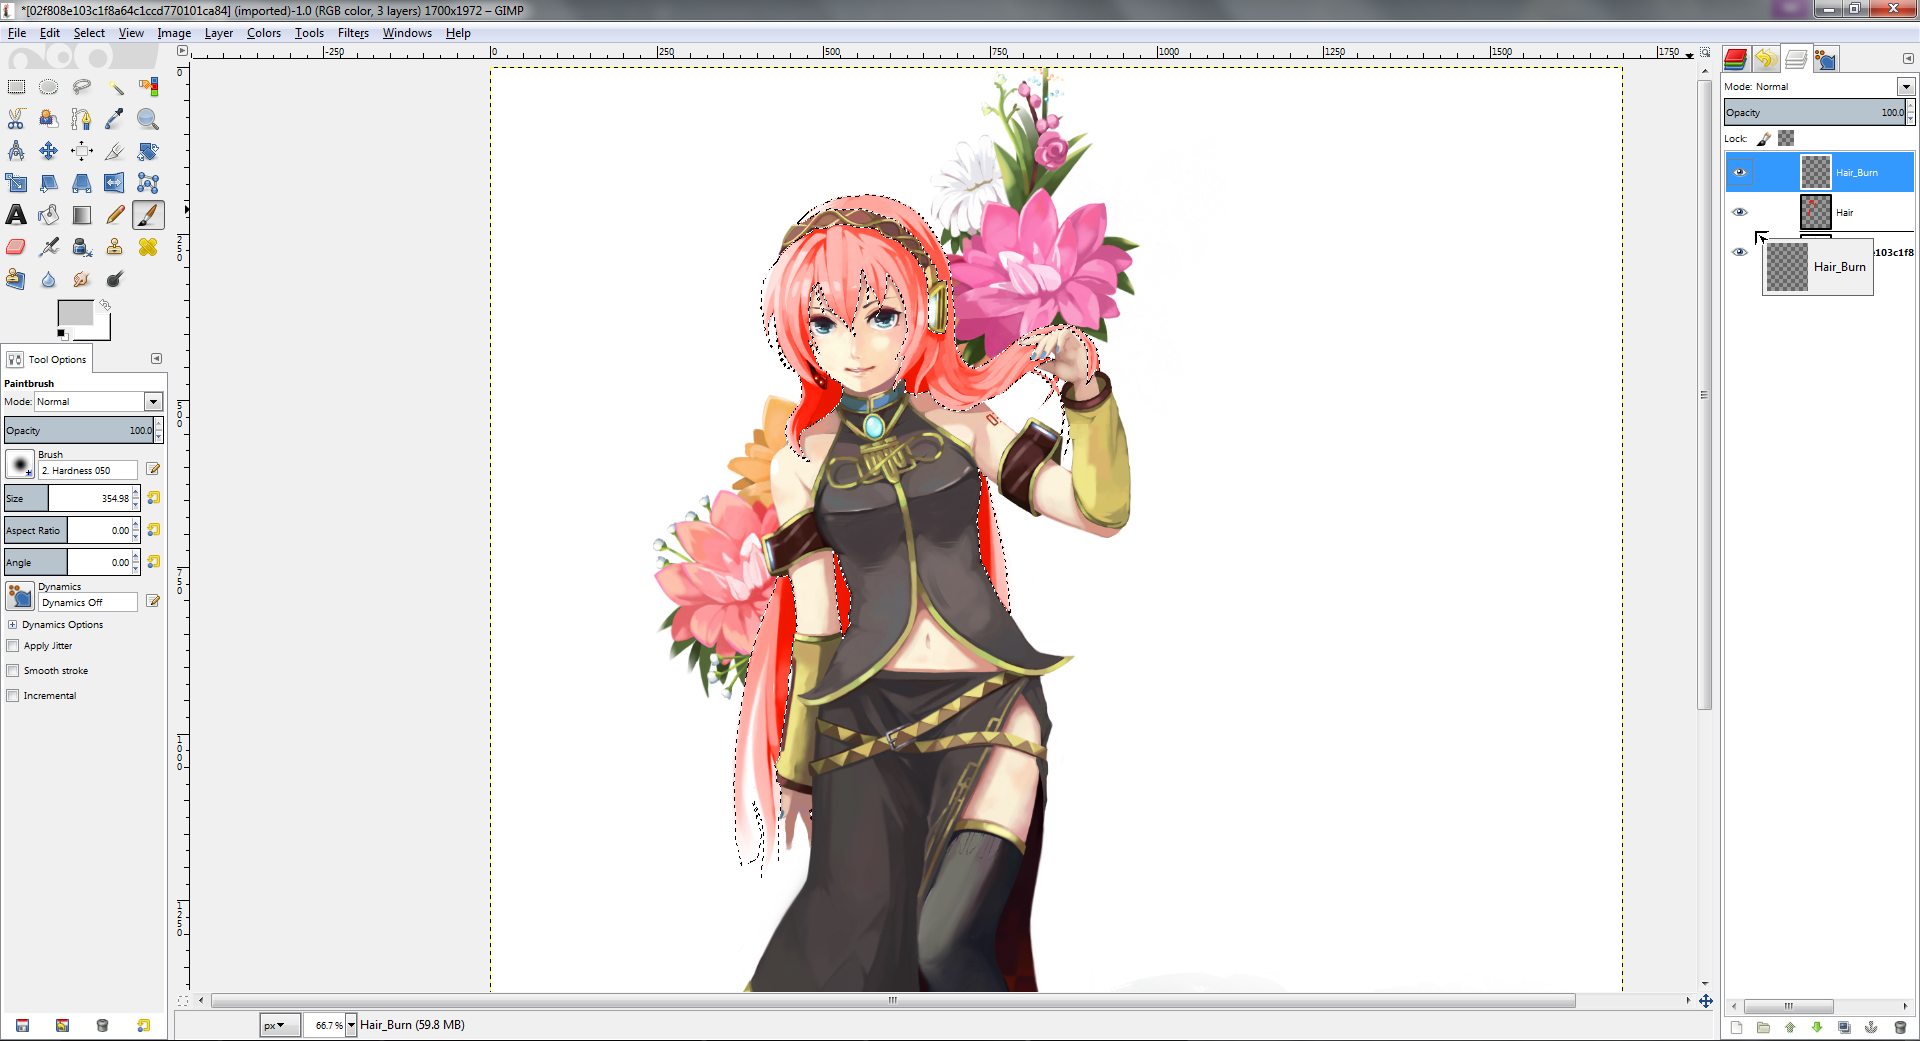Select the Crop tool
1920x1041 pixels.
(115, 151)
